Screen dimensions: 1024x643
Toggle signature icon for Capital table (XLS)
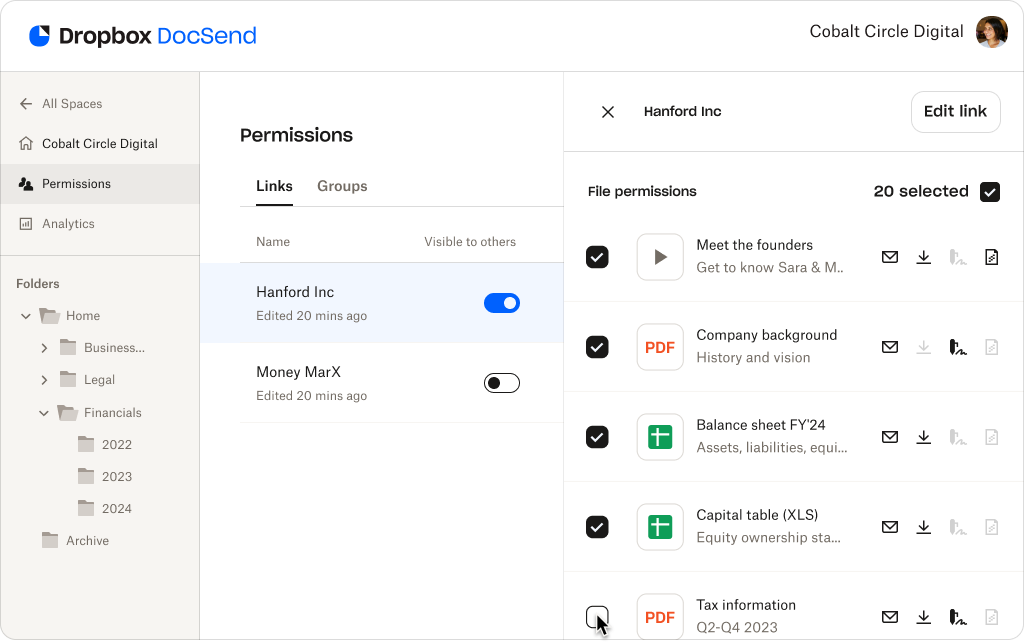click(957, 527)
